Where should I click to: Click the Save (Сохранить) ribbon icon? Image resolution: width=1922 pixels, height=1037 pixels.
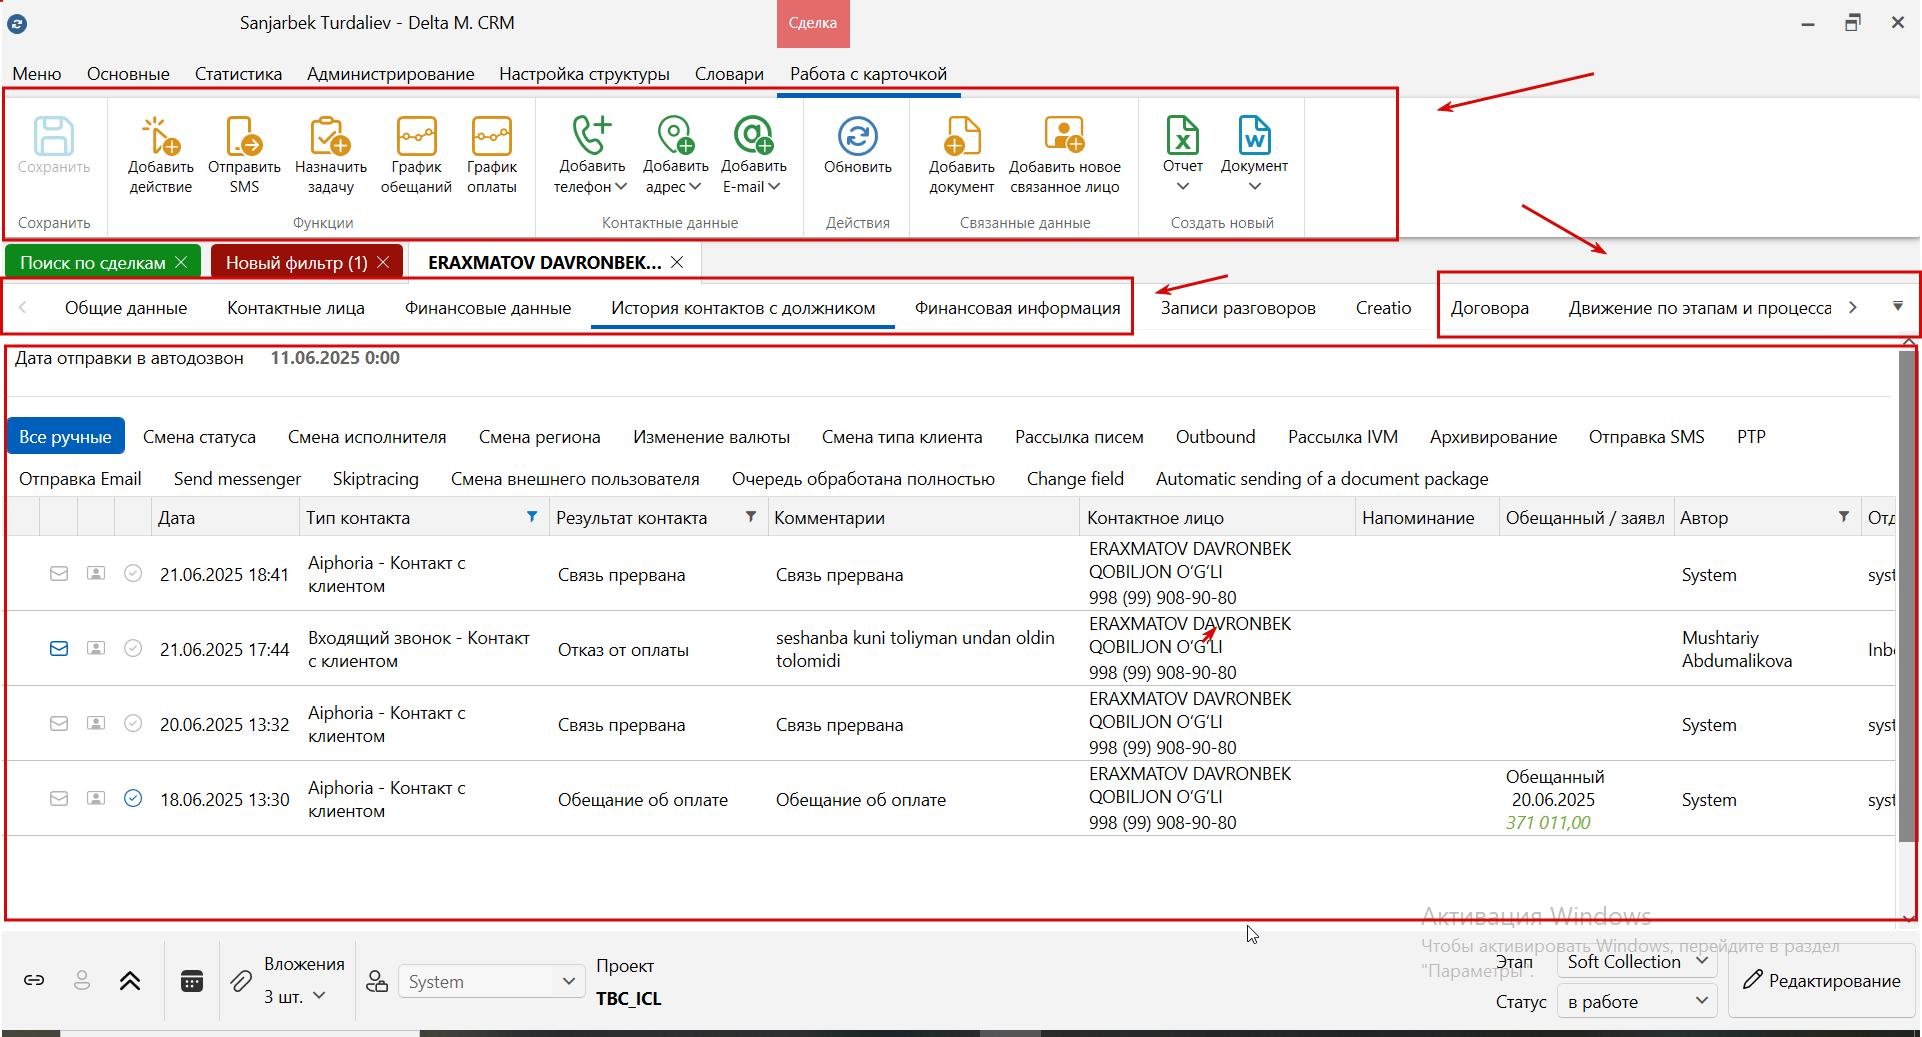(x=54, y=136)
